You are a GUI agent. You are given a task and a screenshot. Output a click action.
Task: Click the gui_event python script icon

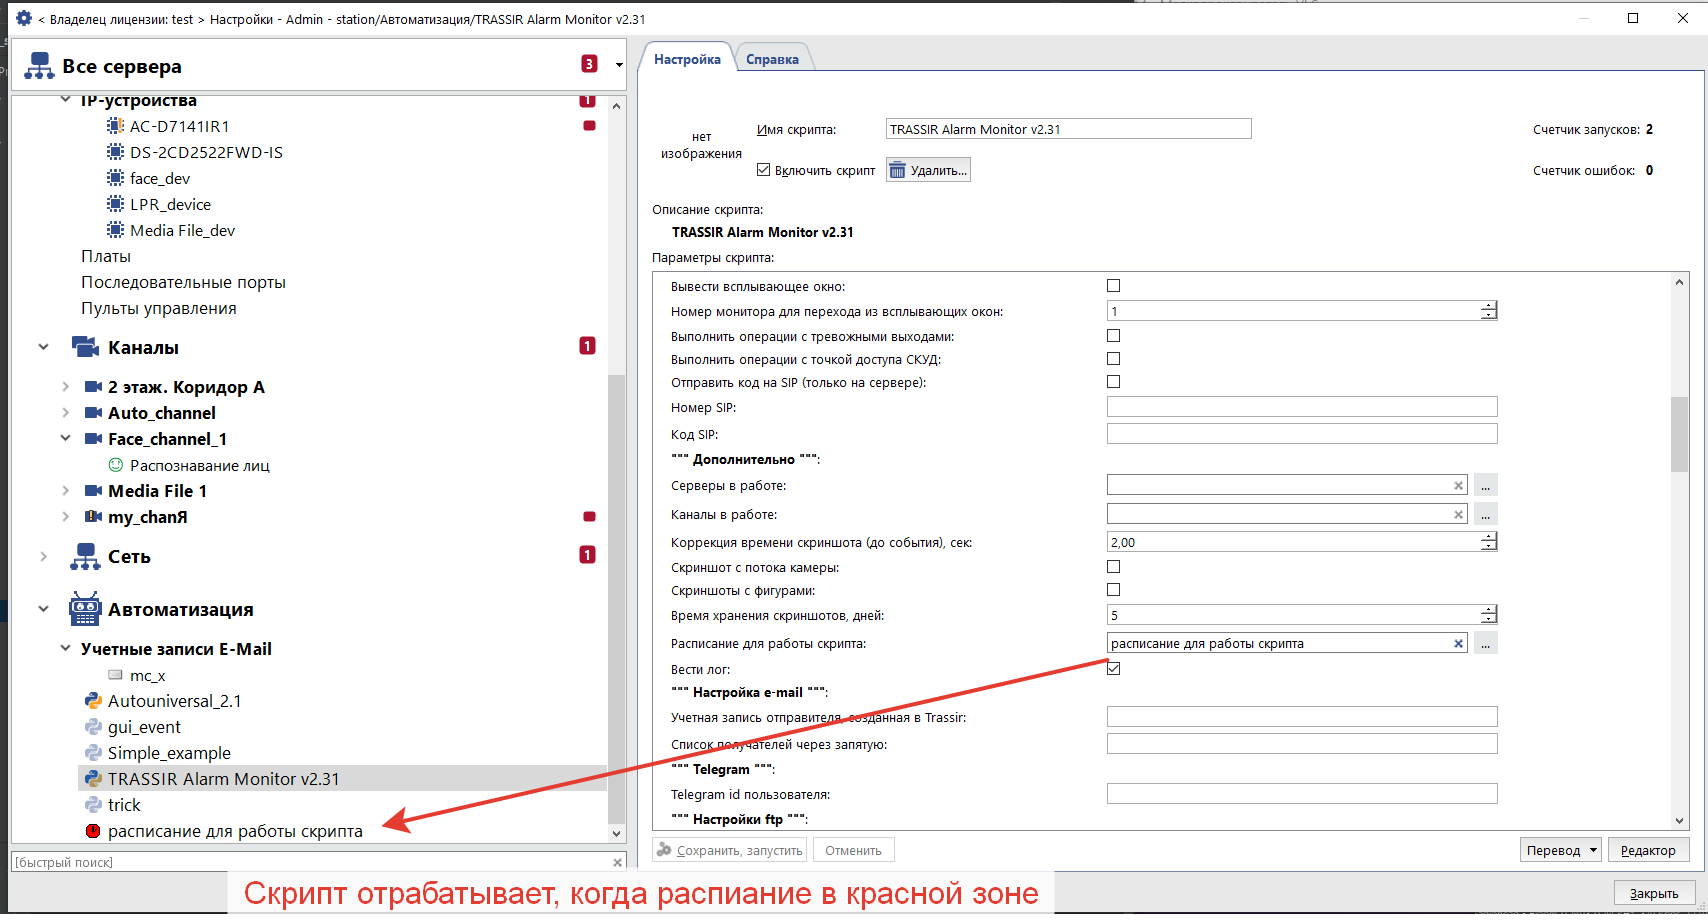(93, 727)
